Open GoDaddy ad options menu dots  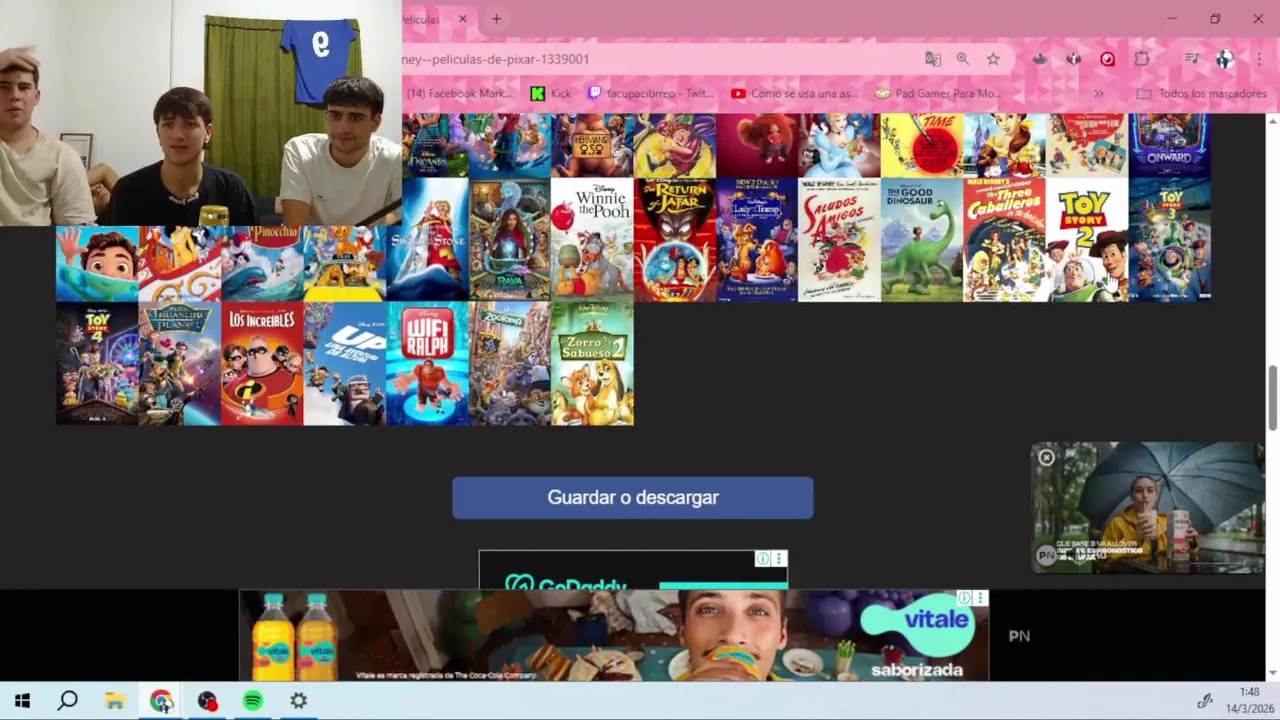779,559
